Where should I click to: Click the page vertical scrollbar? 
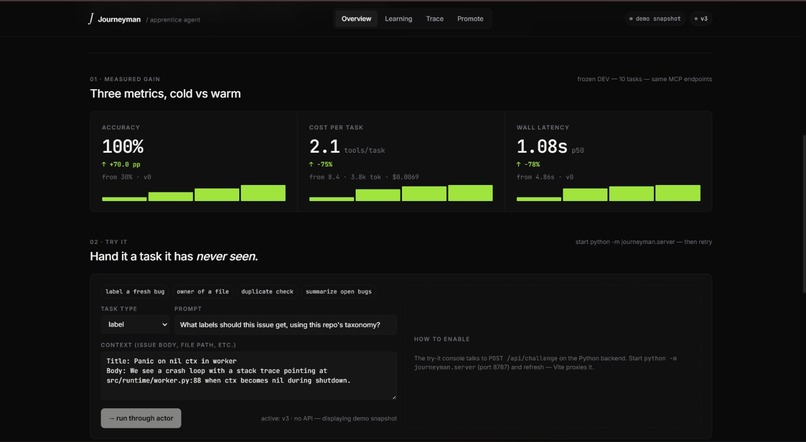click(x=803, y=215)
